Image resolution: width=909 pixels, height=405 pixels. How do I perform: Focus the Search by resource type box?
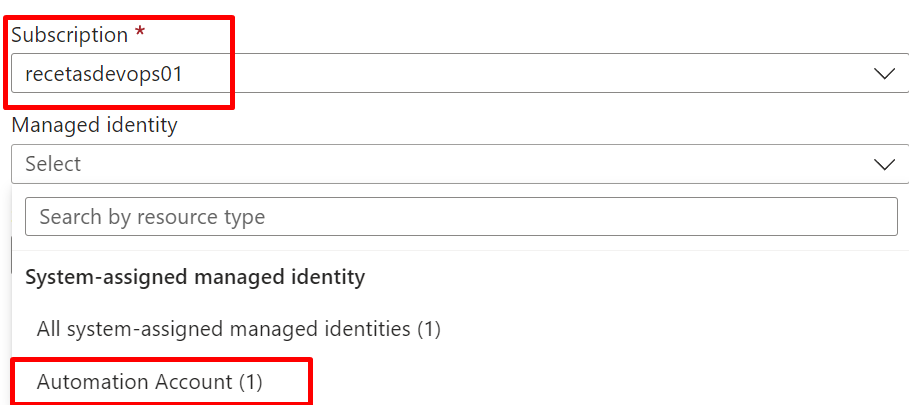[461, 217]
